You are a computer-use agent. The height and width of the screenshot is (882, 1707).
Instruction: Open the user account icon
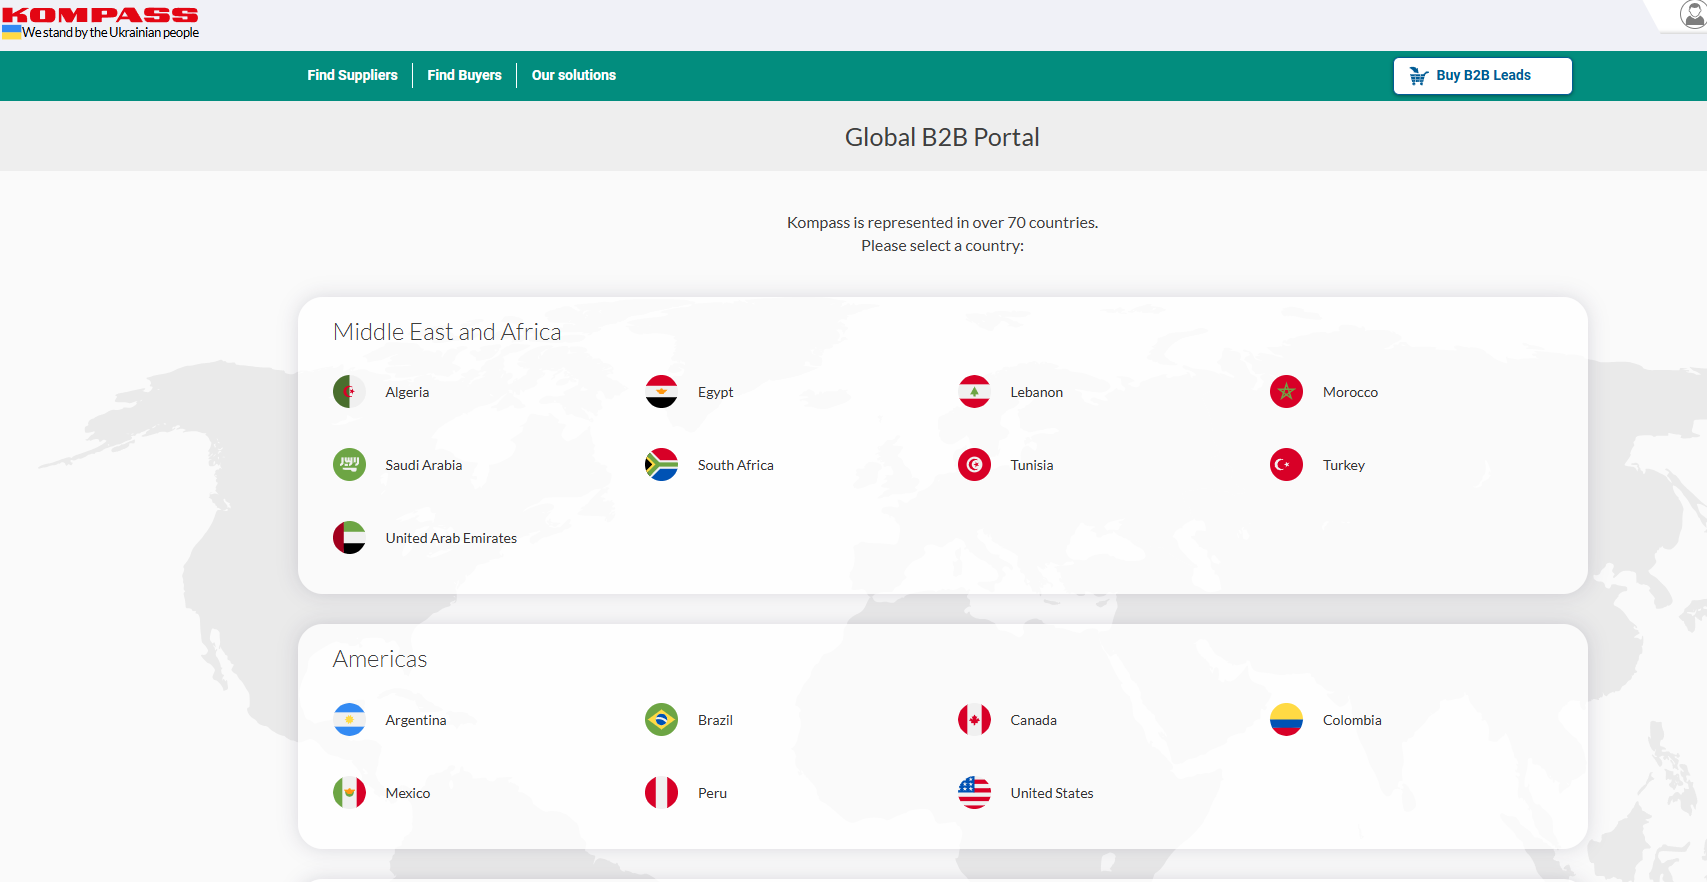[x=1693, y=14]
